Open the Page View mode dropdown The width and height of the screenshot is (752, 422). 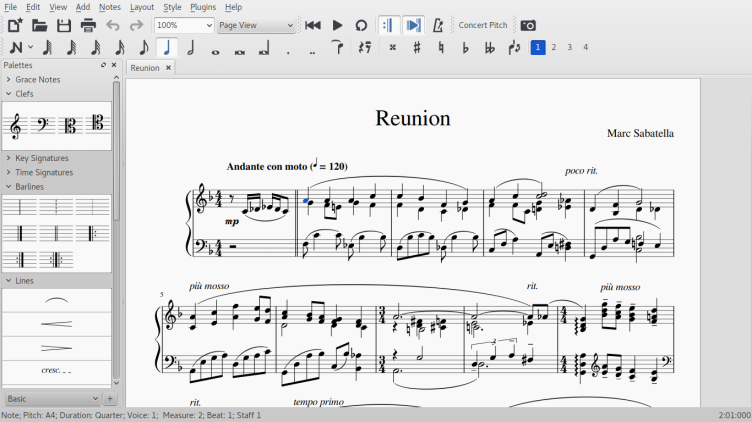256,25
